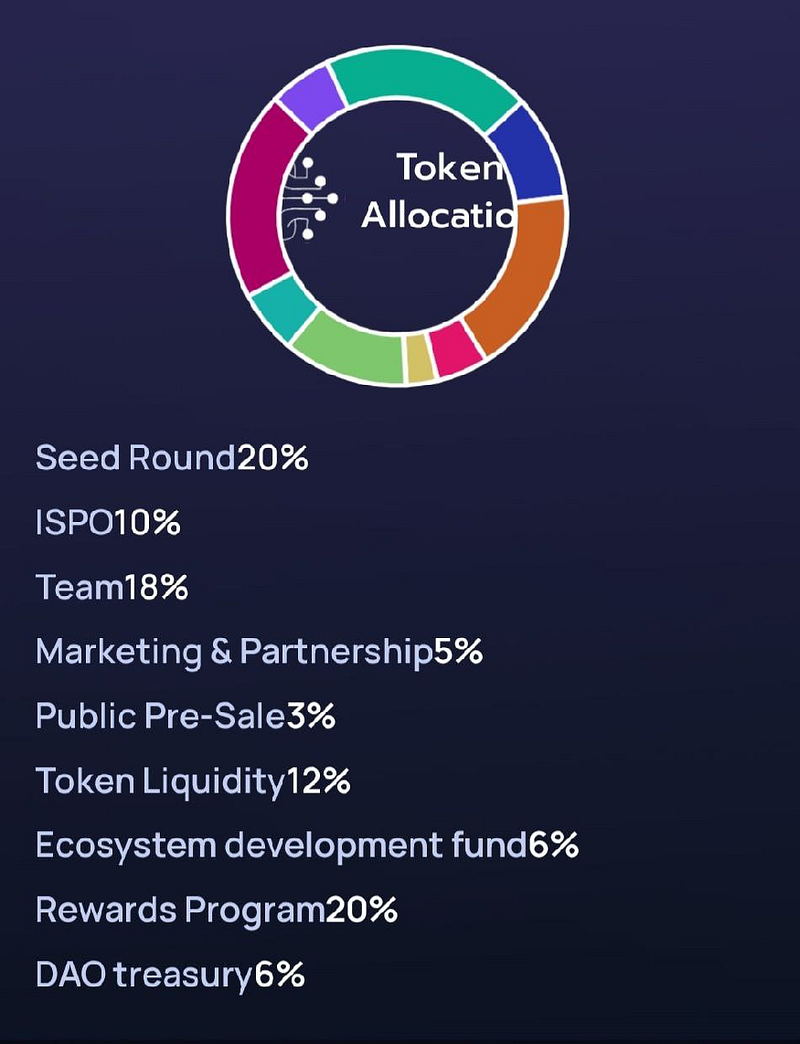Click Marketing & Partnership 5% entry
800x1044 pixels.
[x=259, y=652]
